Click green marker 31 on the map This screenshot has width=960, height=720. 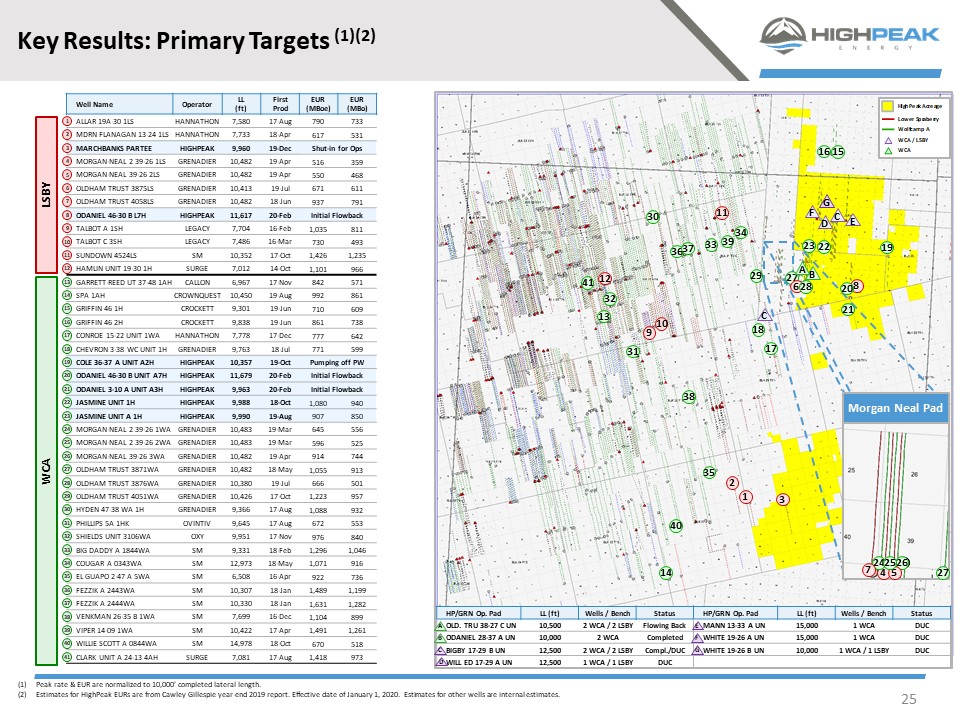(x=632, y=351)
